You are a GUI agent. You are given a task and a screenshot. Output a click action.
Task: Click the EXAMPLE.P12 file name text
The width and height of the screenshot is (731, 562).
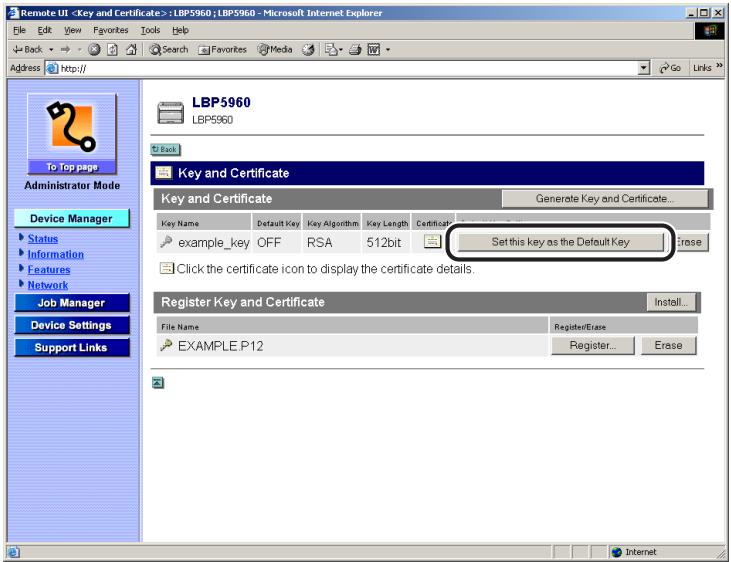pyautogui.click(x=221, y=346)
